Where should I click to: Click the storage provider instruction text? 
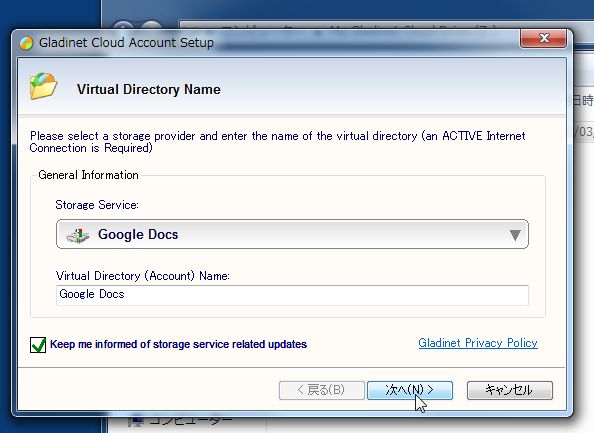tap(277, 142)
